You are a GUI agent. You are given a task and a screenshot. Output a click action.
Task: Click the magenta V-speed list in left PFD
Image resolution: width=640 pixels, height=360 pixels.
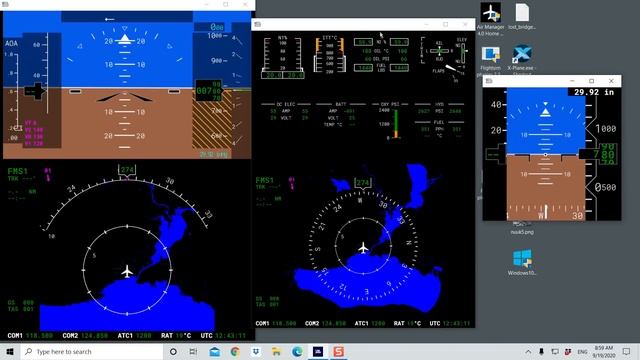coord(33,133)
